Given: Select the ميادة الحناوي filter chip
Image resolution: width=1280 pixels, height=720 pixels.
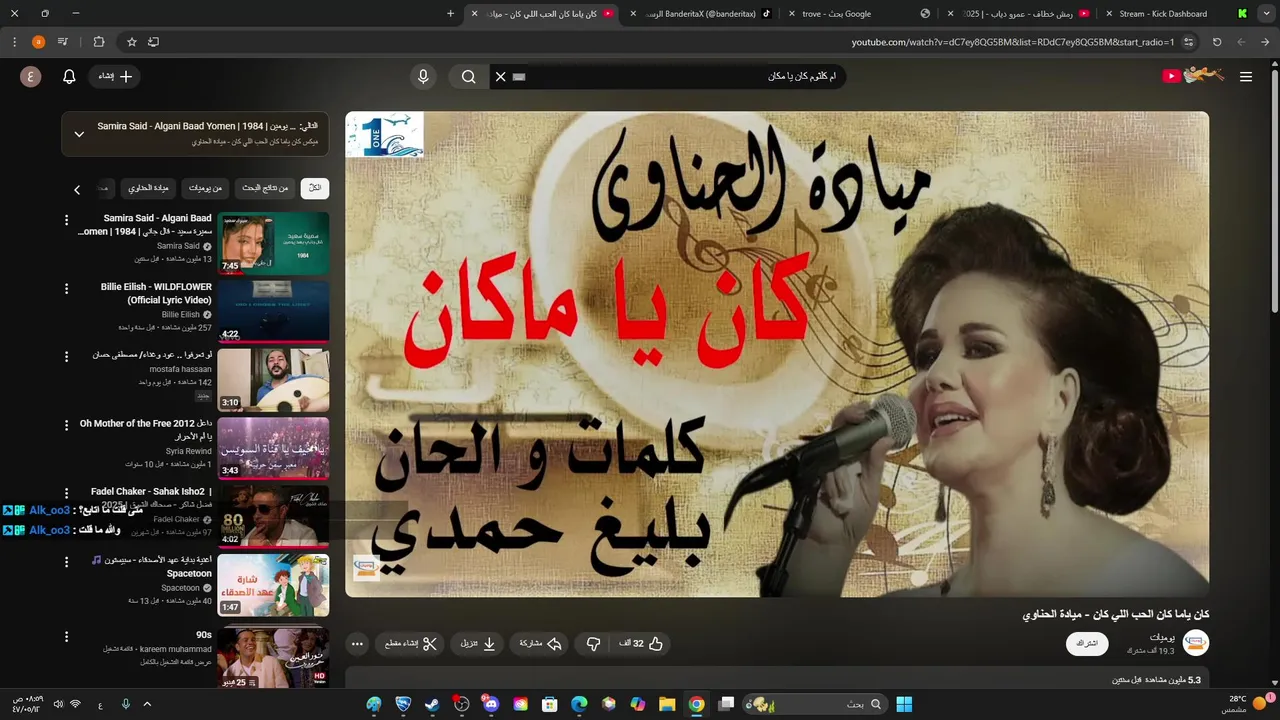Looking at the screenshot, I should point(149,188).
